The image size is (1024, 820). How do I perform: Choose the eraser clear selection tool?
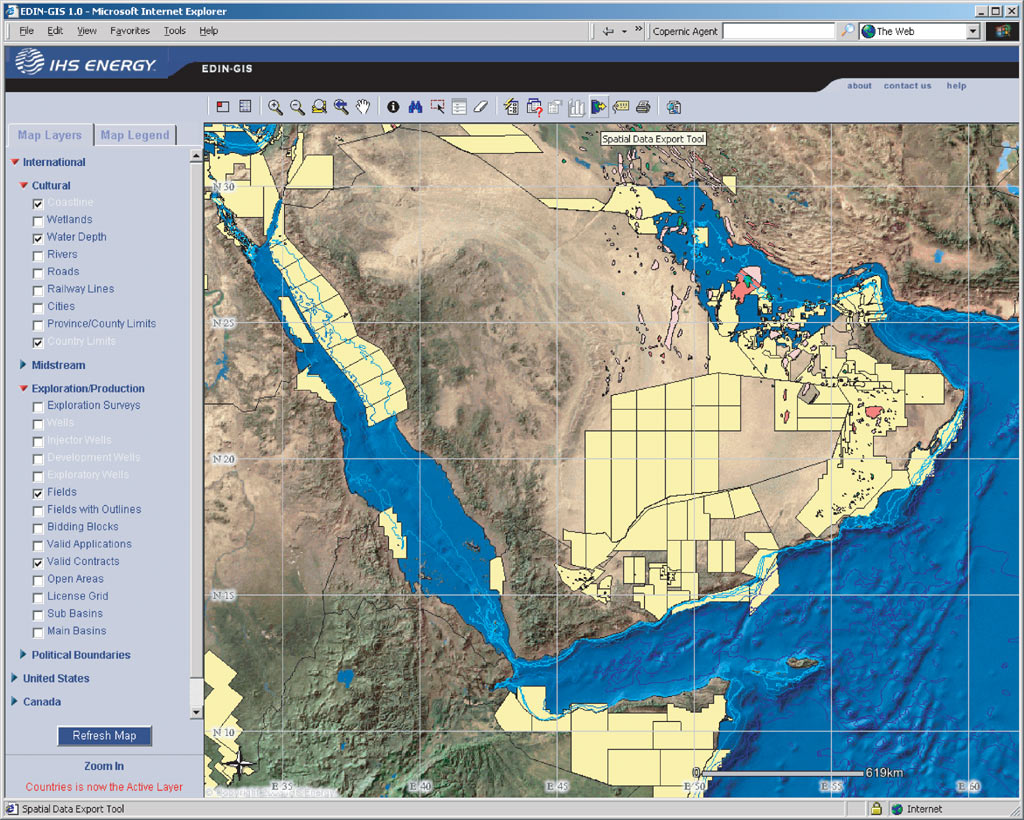tap(481, 107)
